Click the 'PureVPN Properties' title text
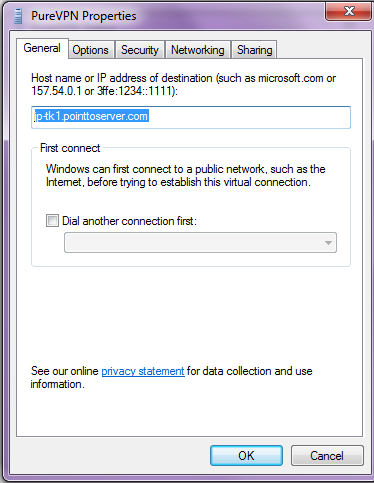The width and height of the screenshot is (374, 483). 84,16
